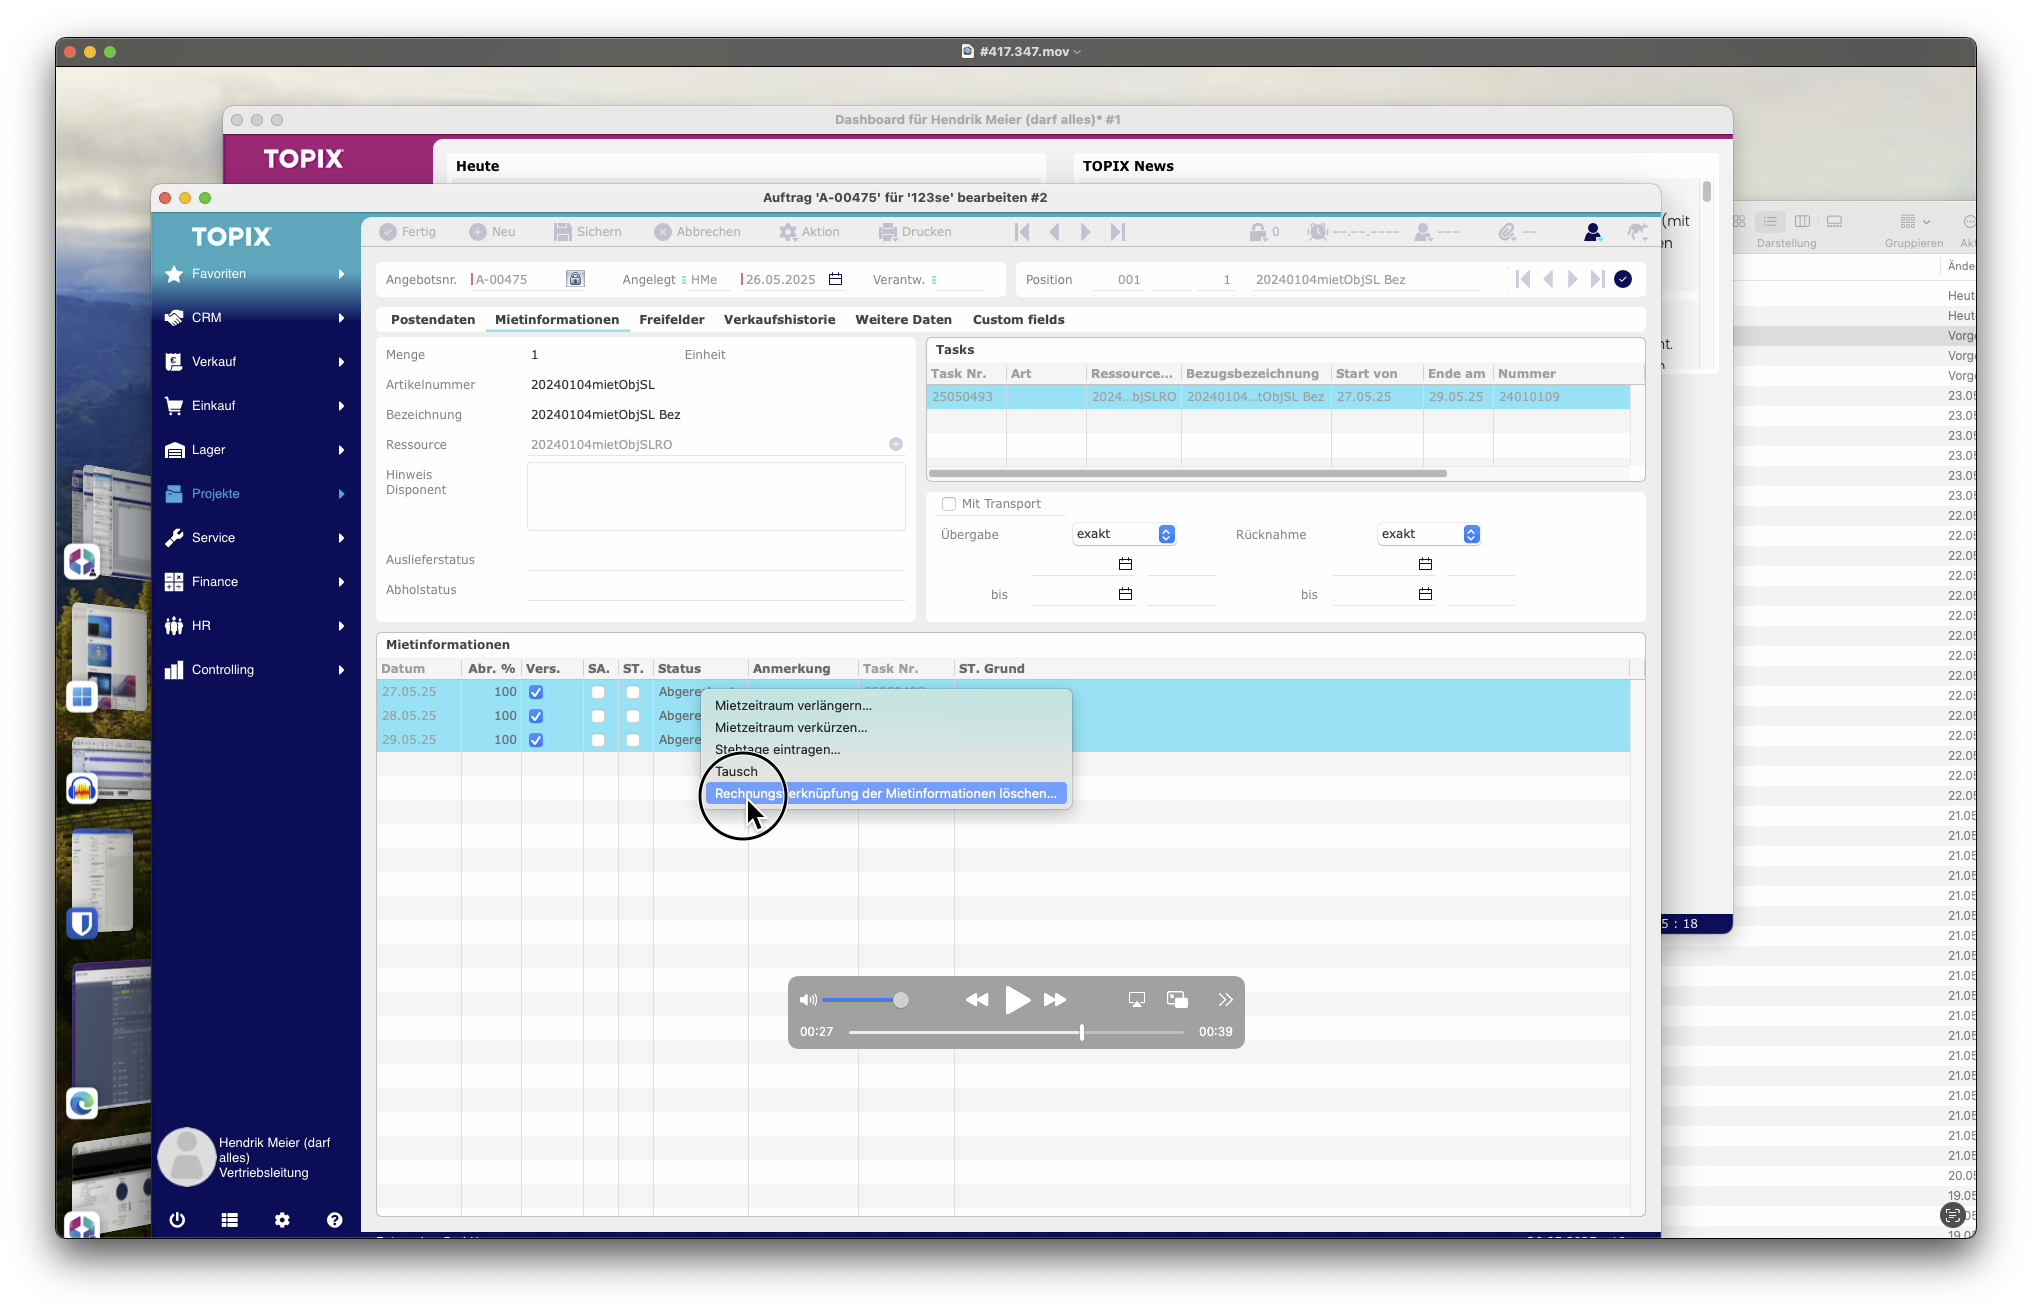Uncheck Vers. checkbox for 27.05.25 row

(x=536, y=692)
